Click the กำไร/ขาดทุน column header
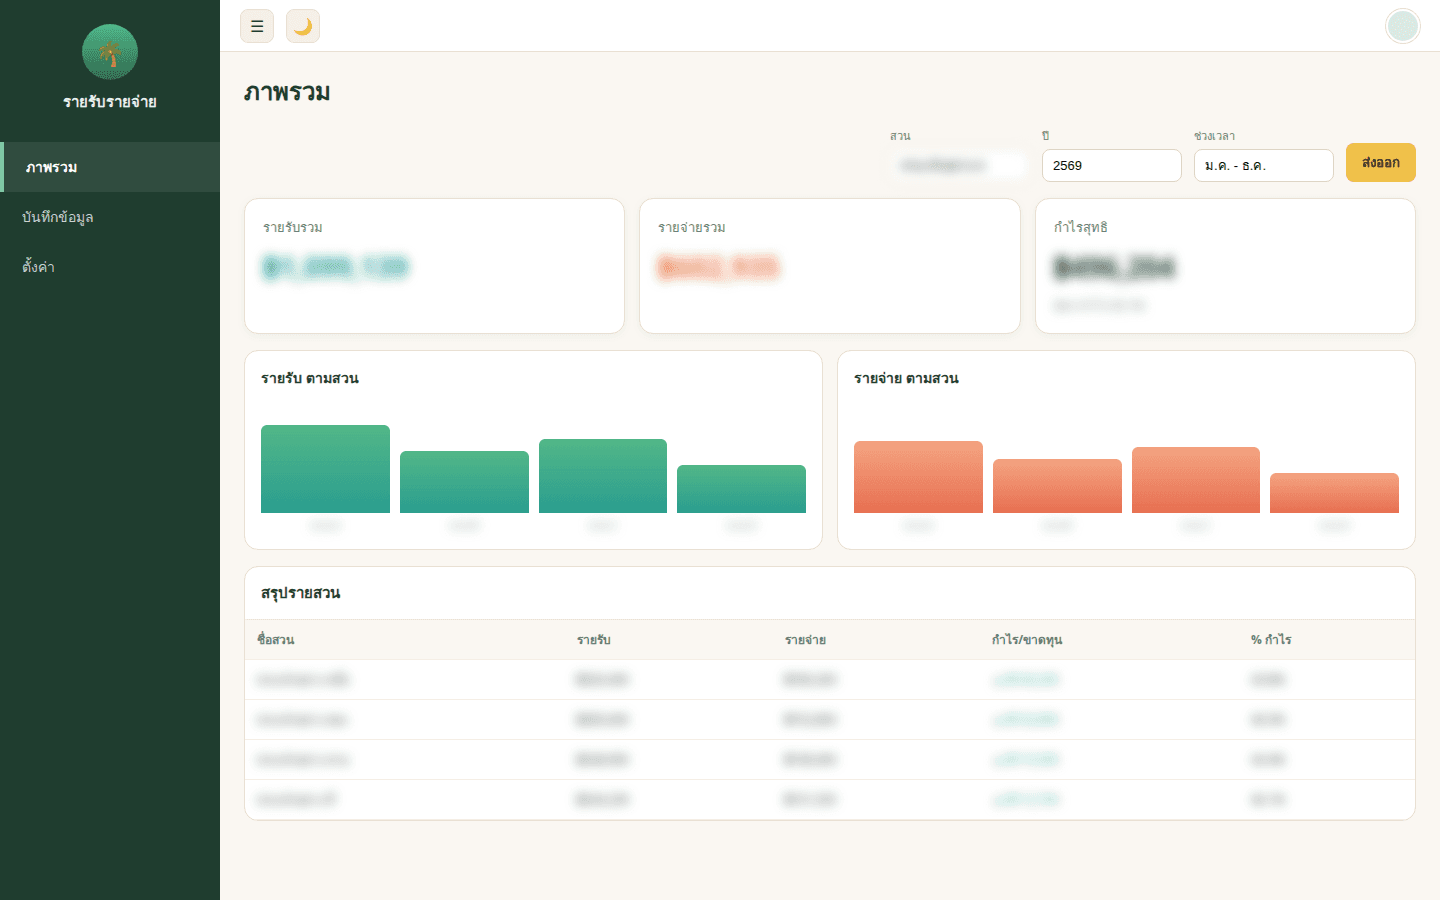Screen dimensions: 1440x900 1027,640
